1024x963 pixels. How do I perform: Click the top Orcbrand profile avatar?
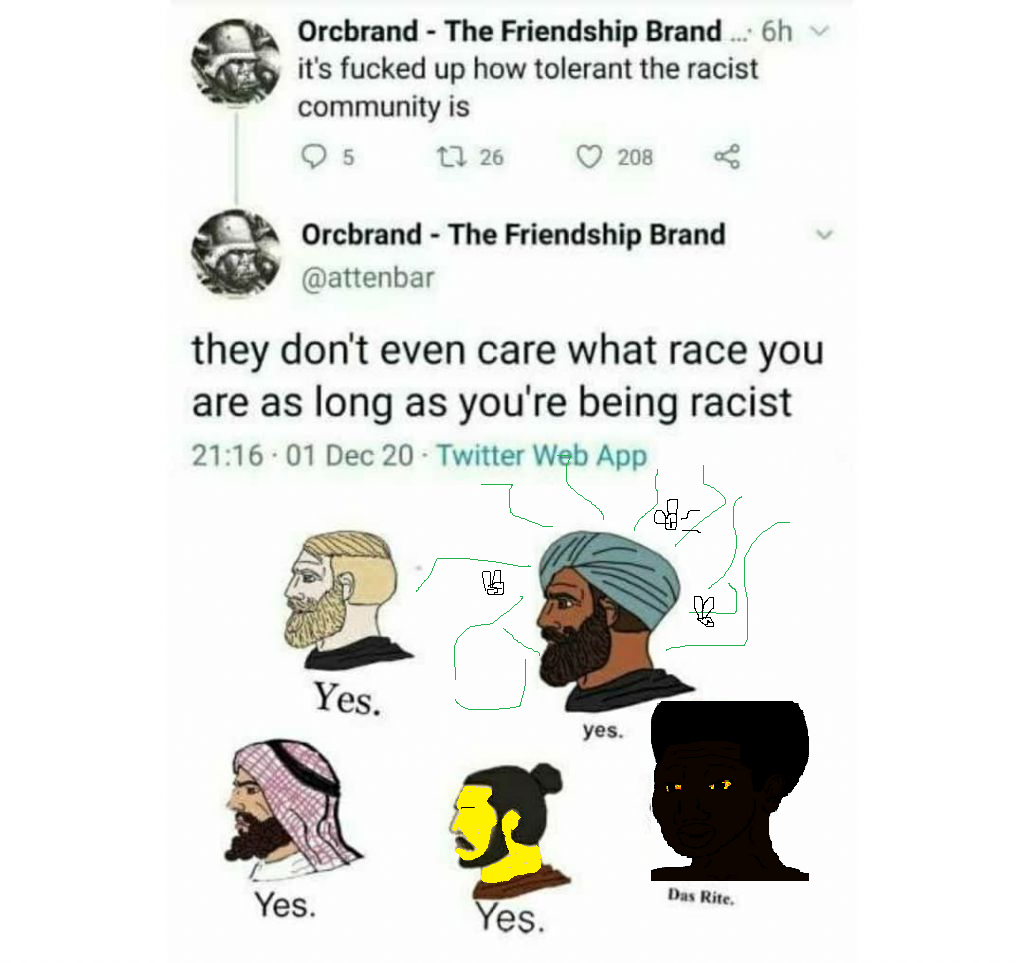[236, 63]
